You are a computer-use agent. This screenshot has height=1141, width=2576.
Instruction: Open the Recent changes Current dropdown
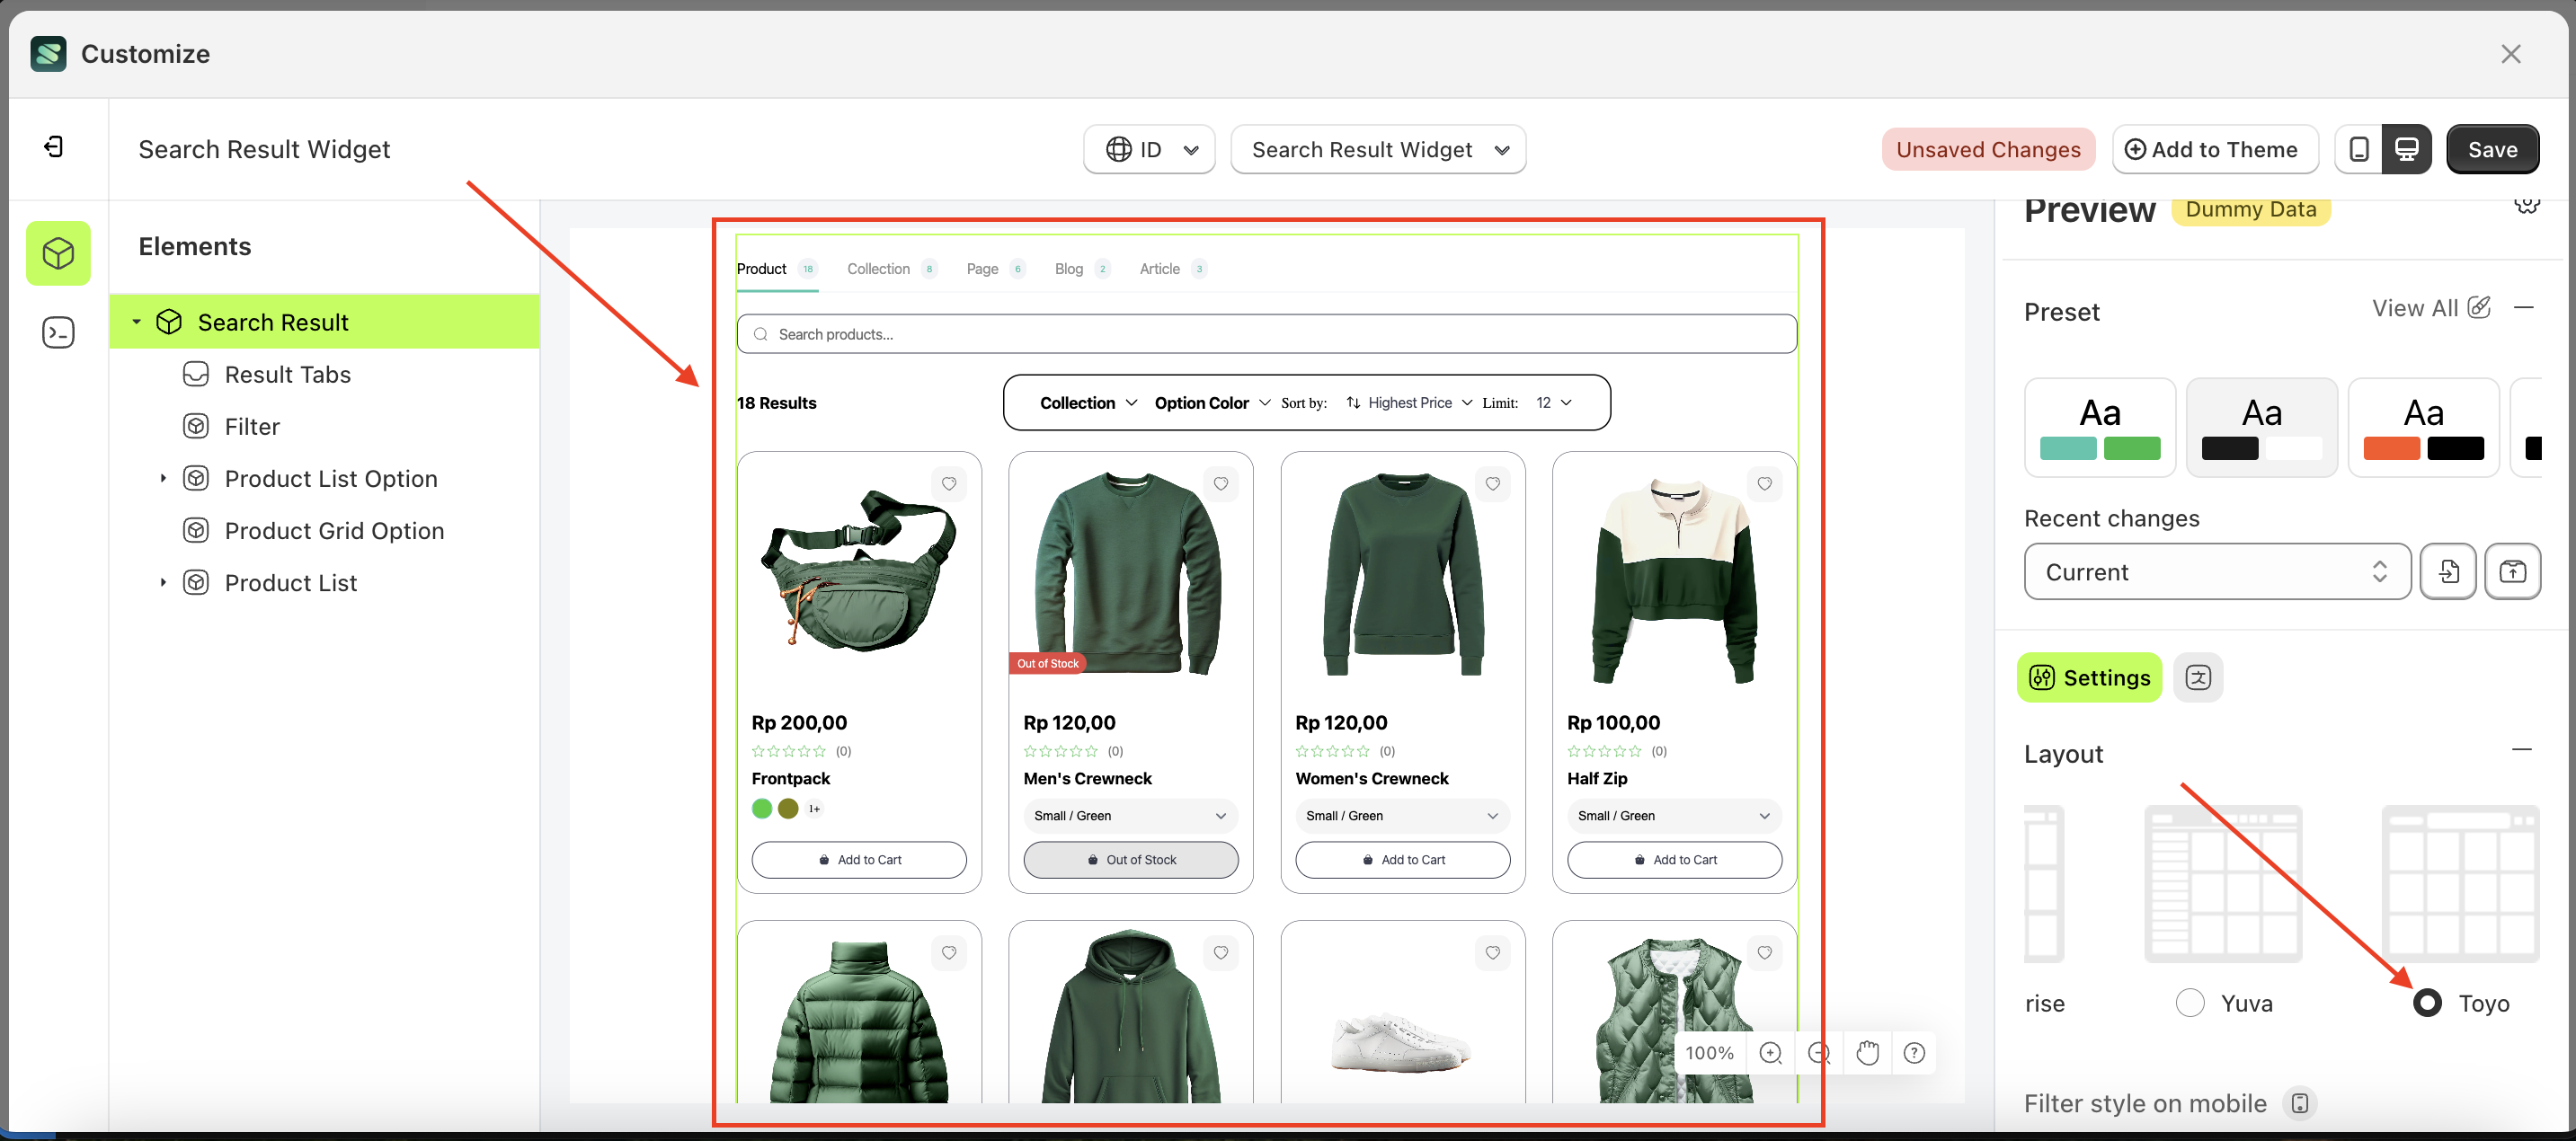2216,572
